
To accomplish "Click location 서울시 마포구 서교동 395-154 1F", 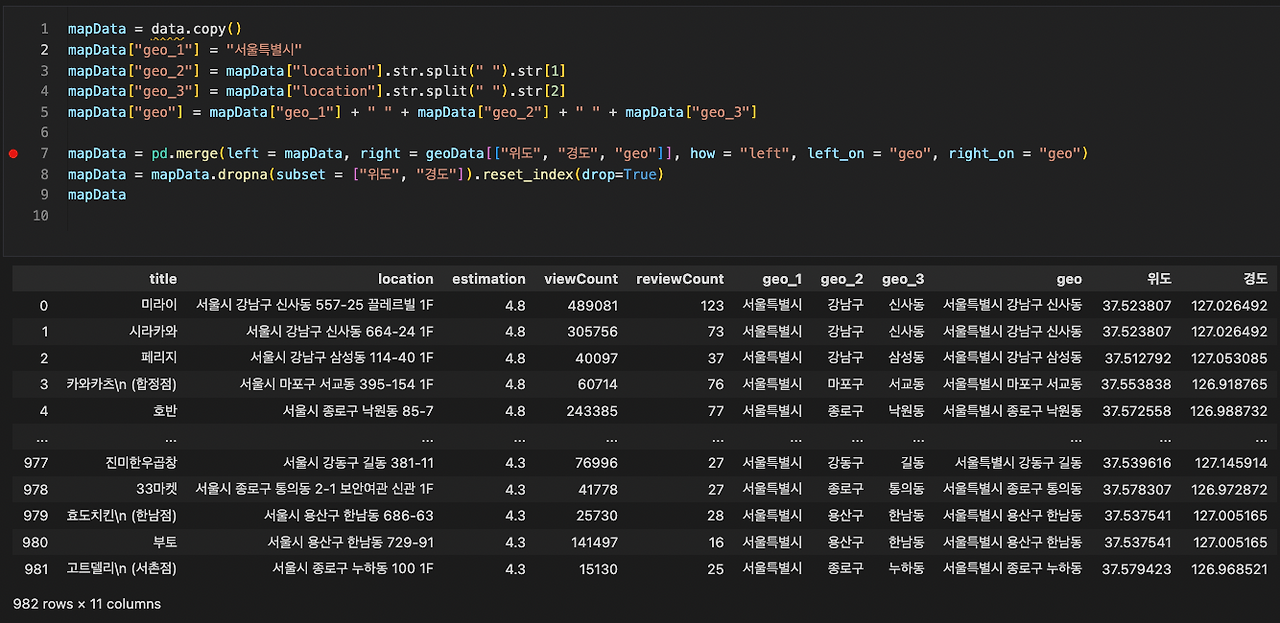I will pos(337,383).
